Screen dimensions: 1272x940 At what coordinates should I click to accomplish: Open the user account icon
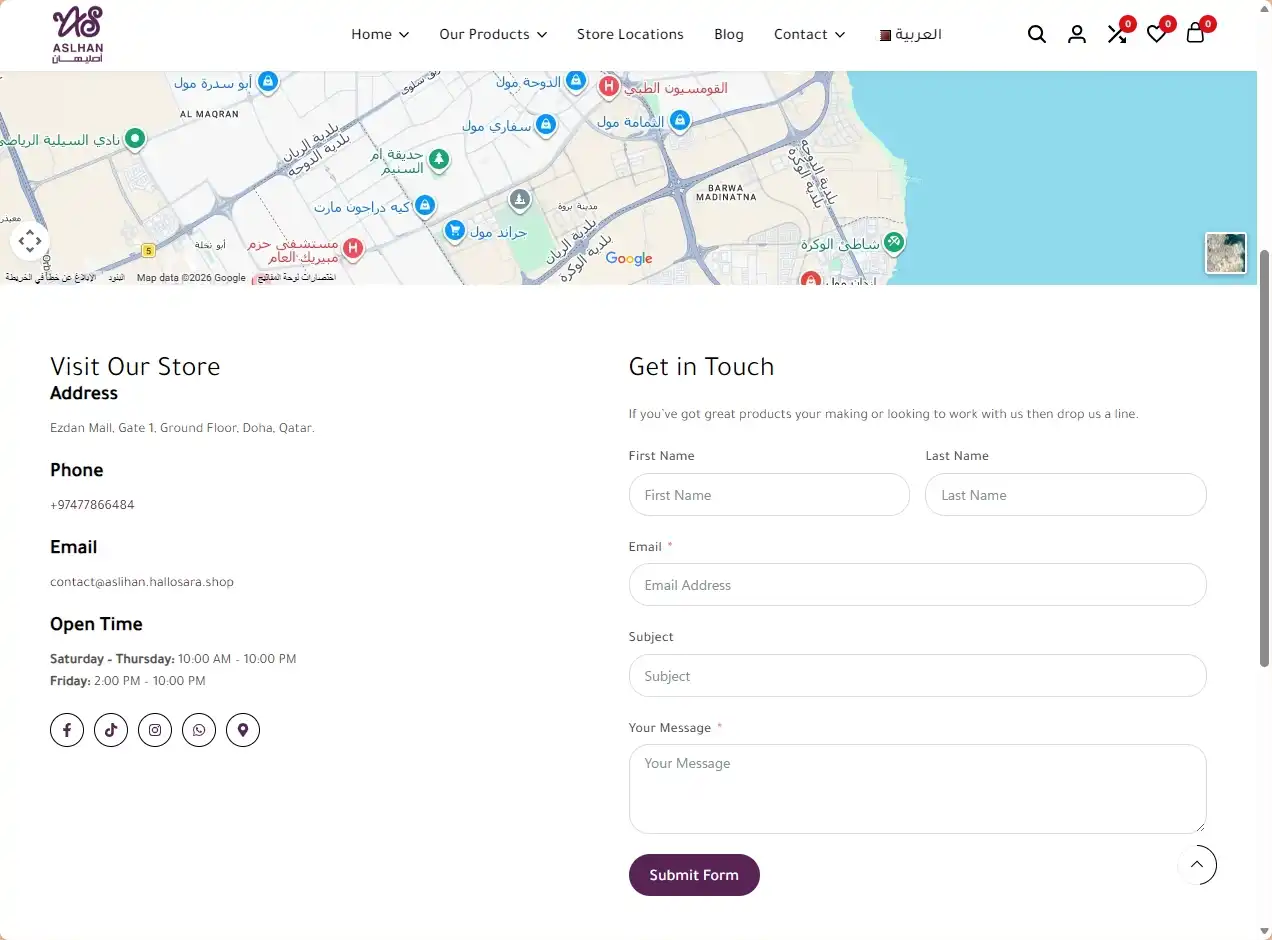coord(1077,34)
